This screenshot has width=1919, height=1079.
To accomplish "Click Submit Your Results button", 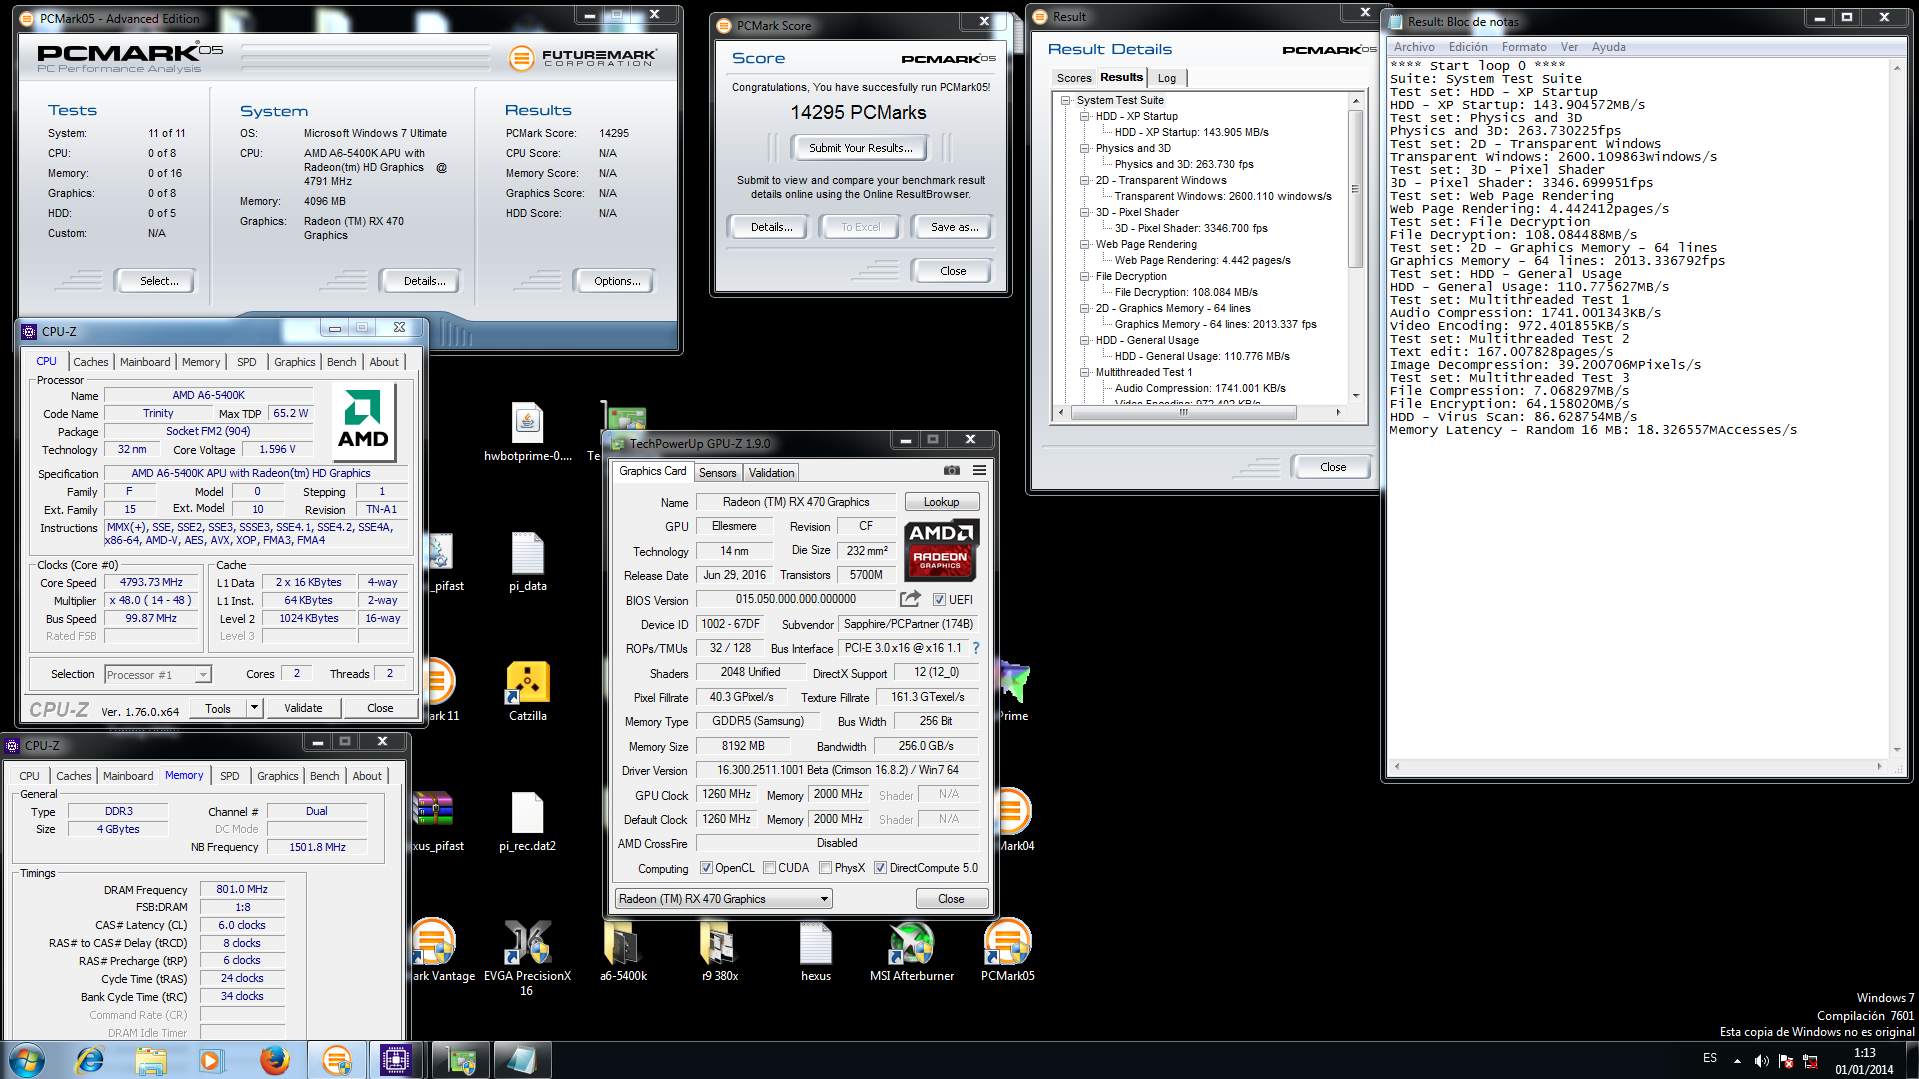I will 860,148.
